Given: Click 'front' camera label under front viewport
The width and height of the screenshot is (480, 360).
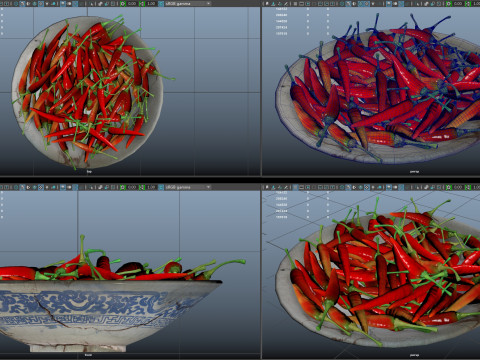Looking at the screenshot, I should (88, 355).
